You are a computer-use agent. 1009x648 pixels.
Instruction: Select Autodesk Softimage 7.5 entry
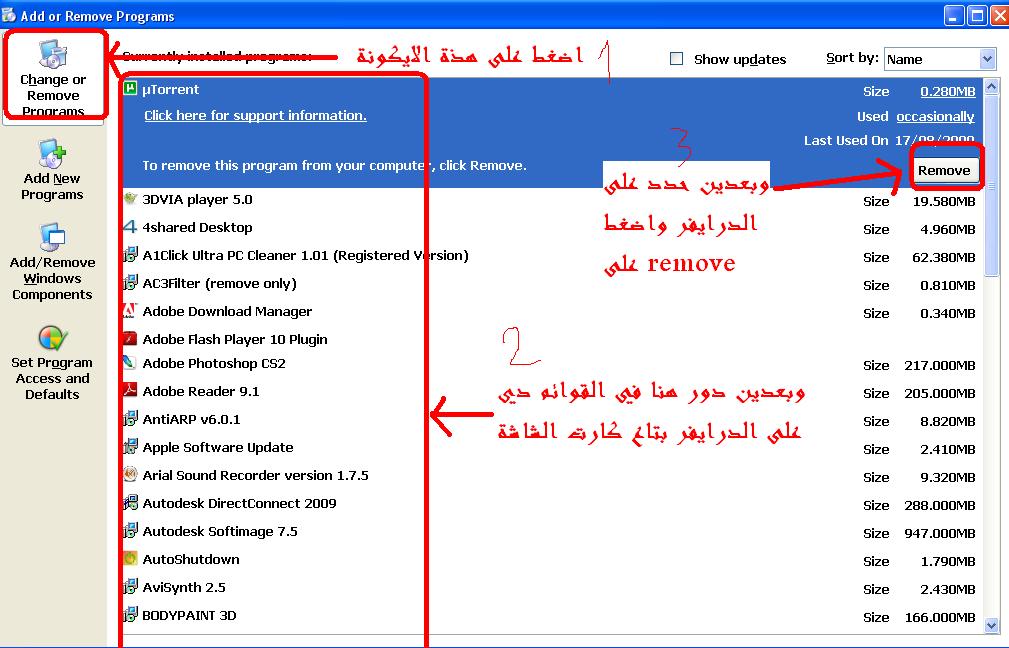point(552,532)
